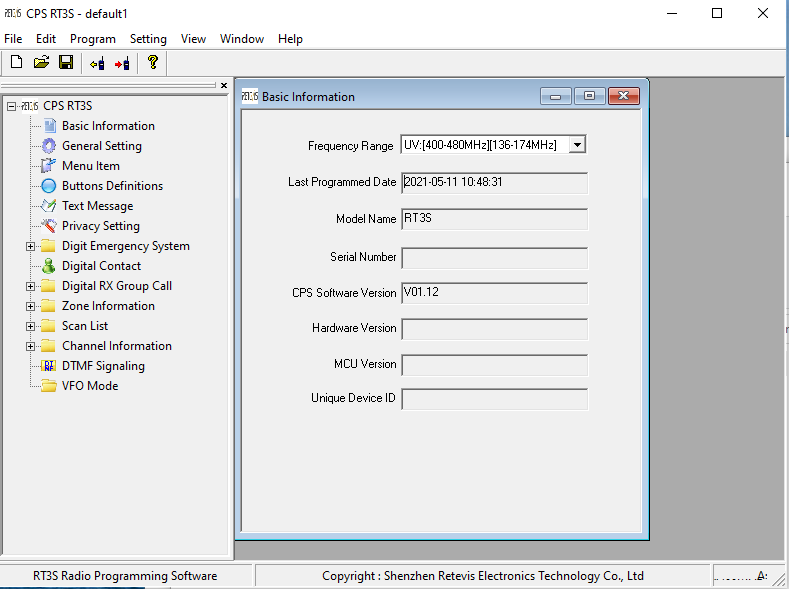Open the Help menu

click(x=290, y=39)
